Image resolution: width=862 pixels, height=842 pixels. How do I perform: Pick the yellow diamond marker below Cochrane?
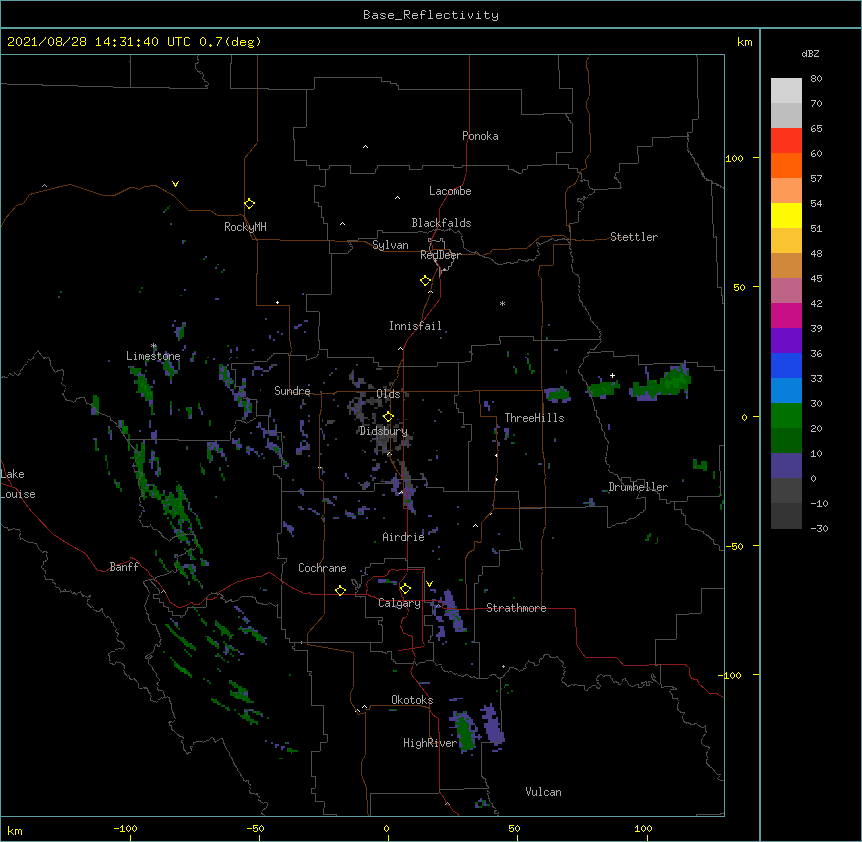[340, 590]
